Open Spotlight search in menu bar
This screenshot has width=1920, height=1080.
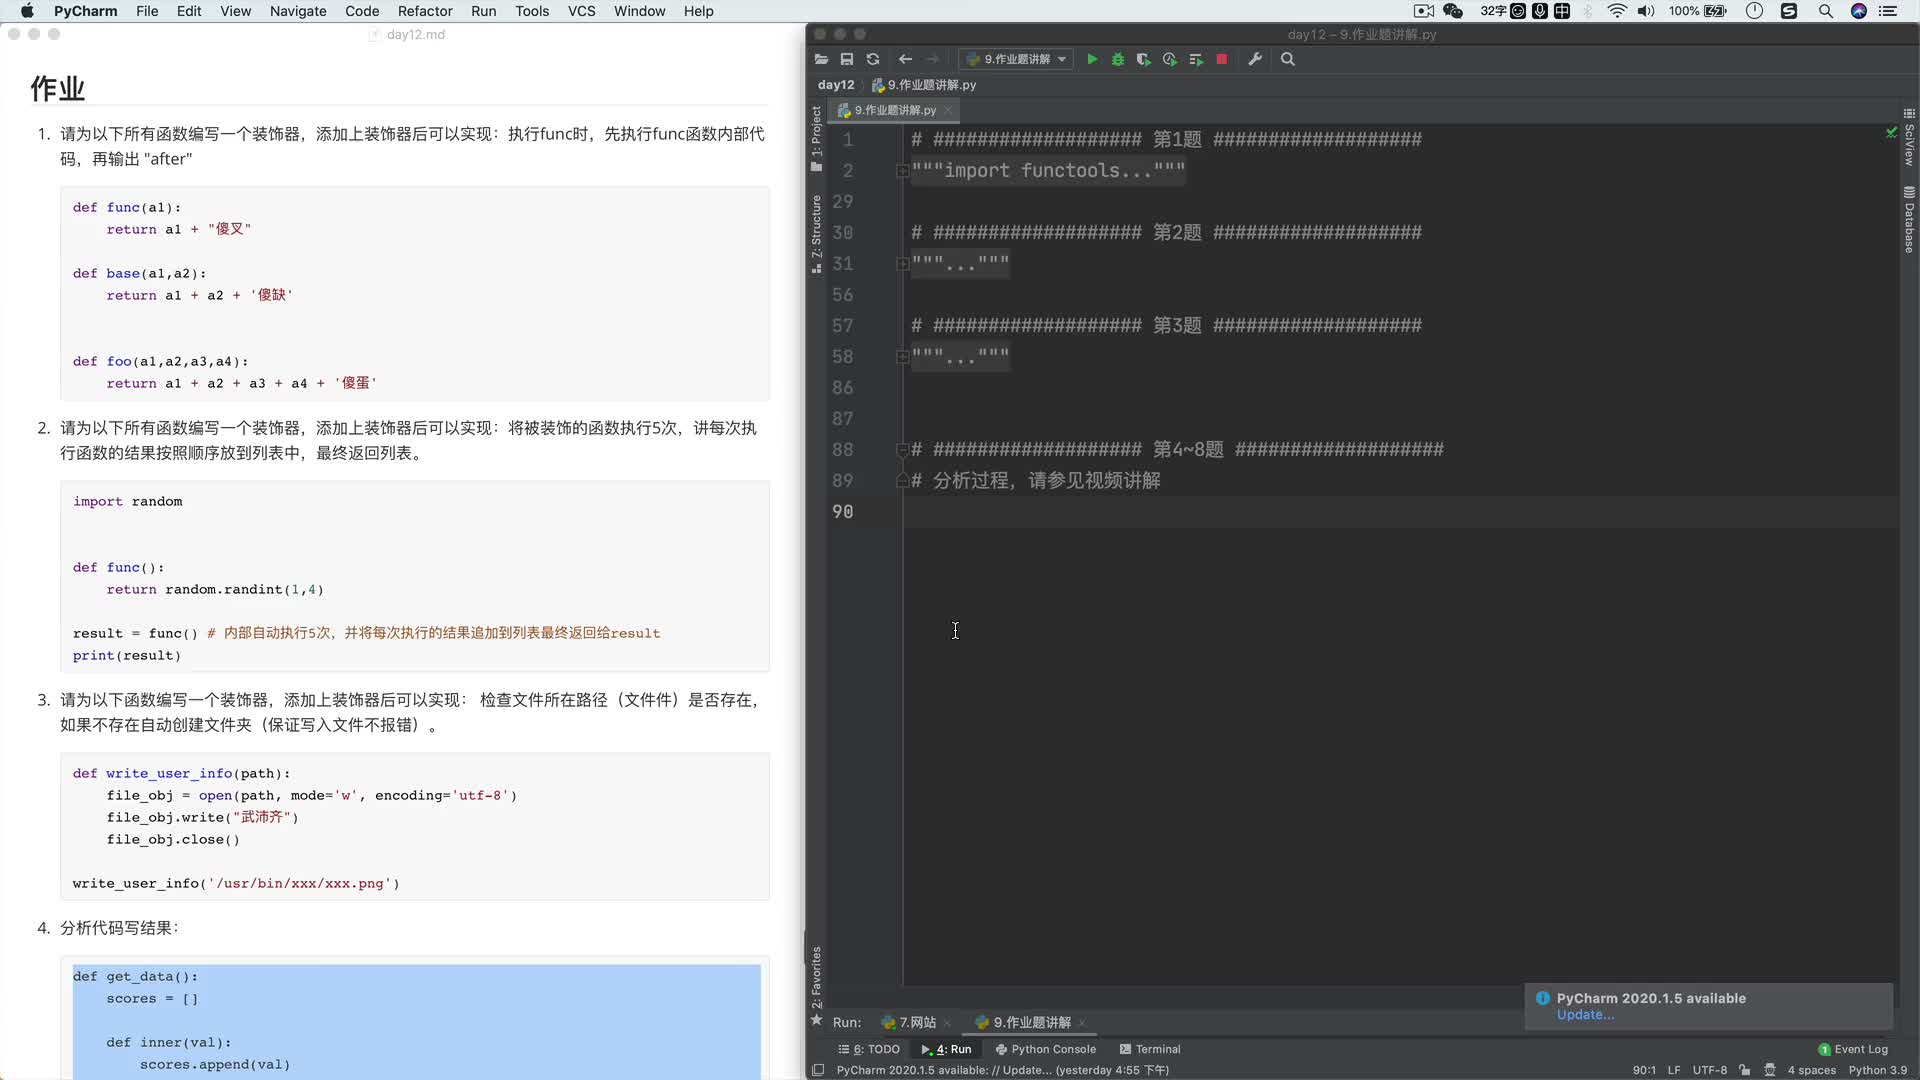[1825, 11]
